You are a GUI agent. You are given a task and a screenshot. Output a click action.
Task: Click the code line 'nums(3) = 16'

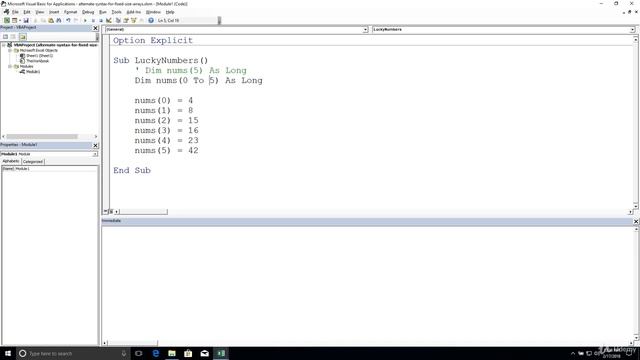tap(167, 131)
